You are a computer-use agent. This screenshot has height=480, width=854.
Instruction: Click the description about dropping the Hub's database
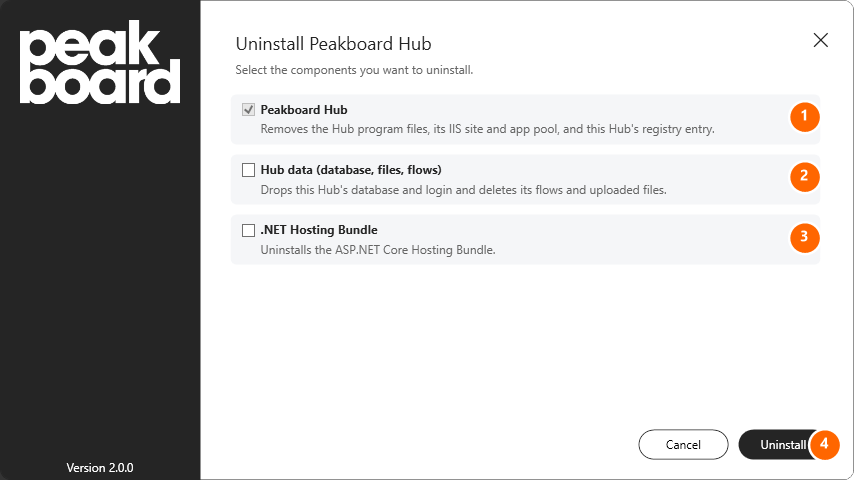(463, 190)
